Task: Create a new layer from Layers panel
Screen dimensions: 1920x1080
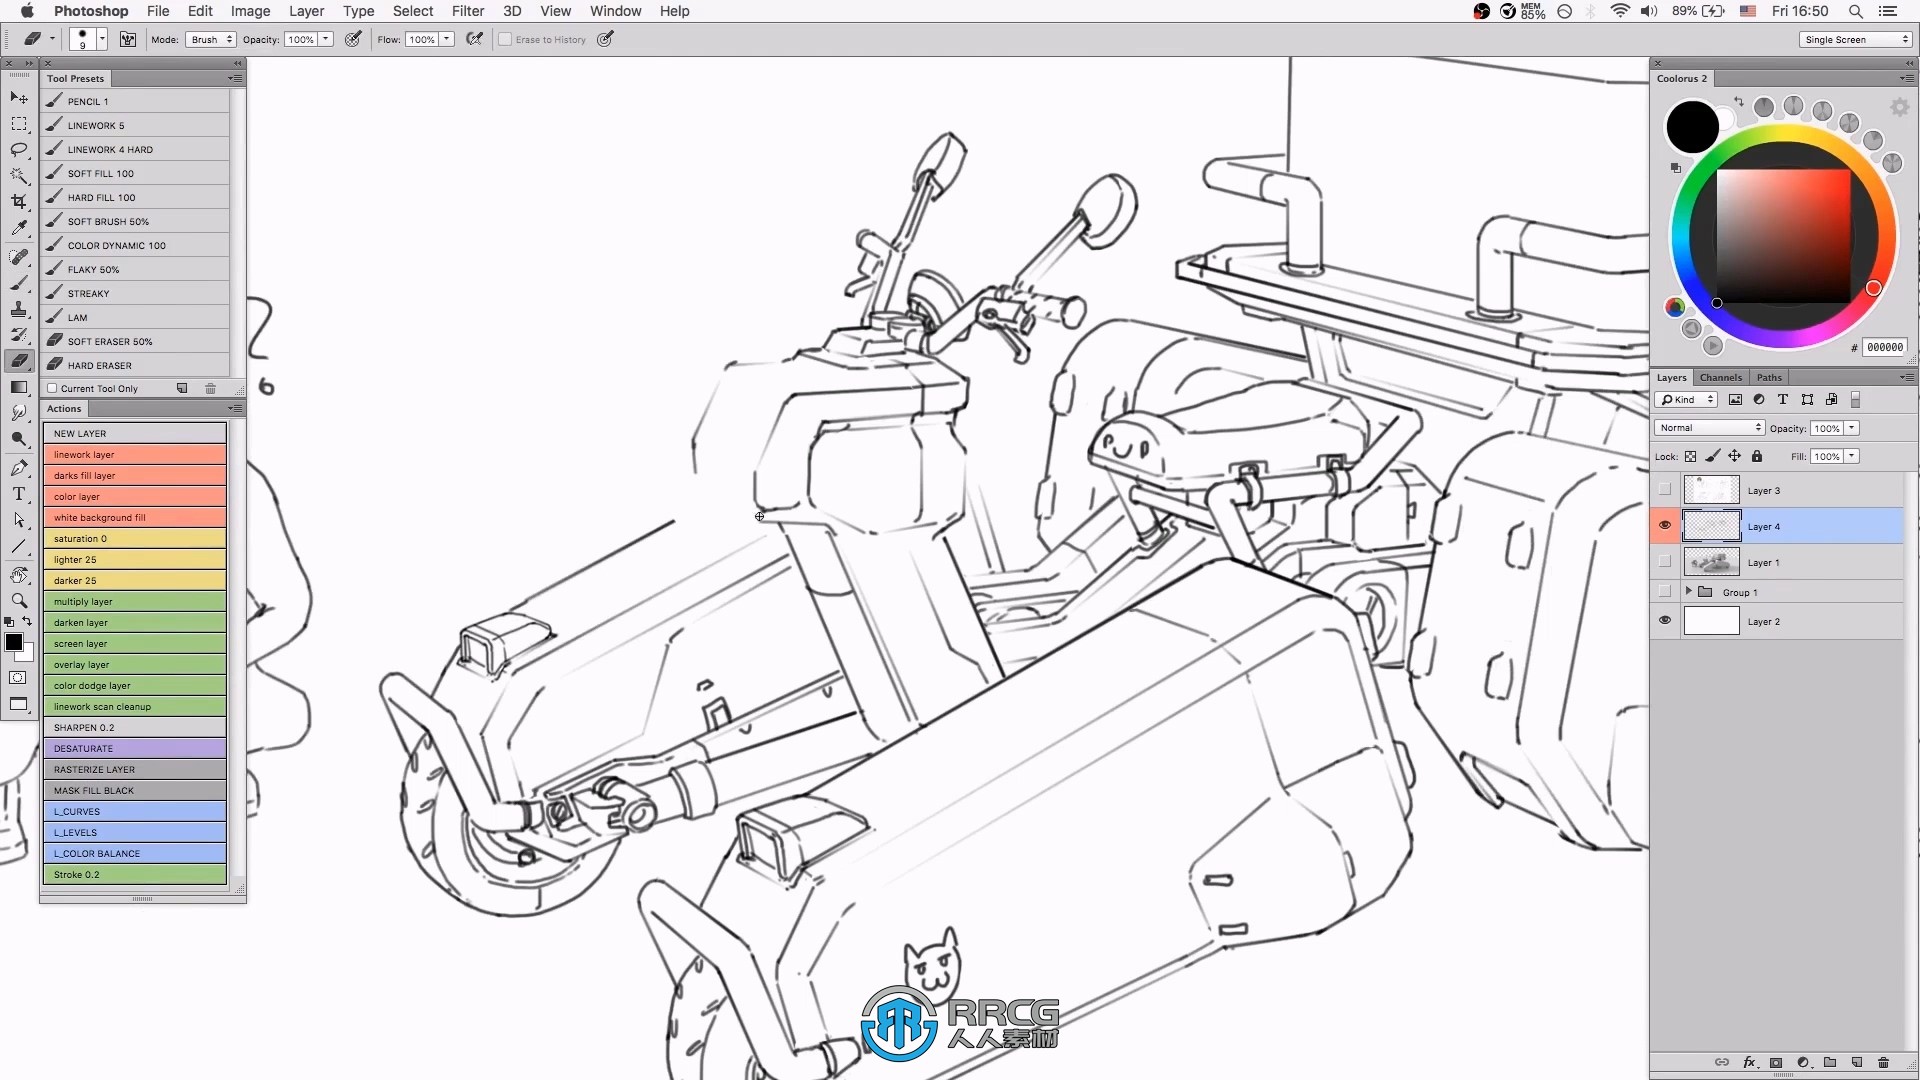Action: pos(1857,1062)
